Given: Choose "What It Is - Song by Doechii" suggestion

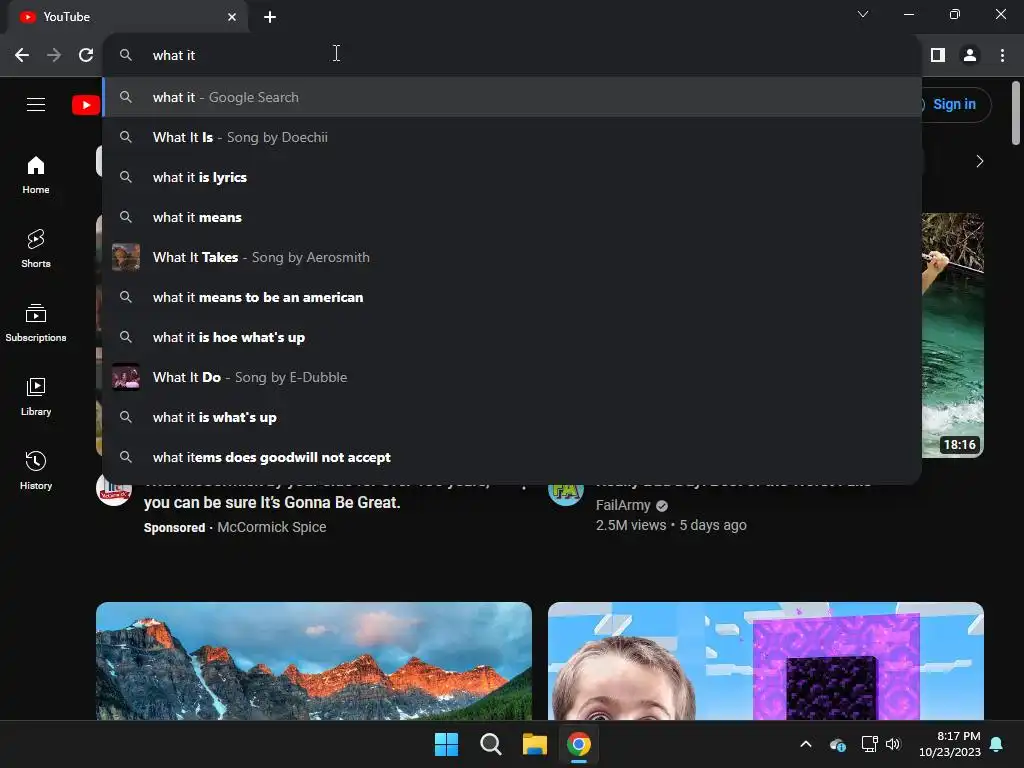Looking at the screenshot, I should coord(512,137).
